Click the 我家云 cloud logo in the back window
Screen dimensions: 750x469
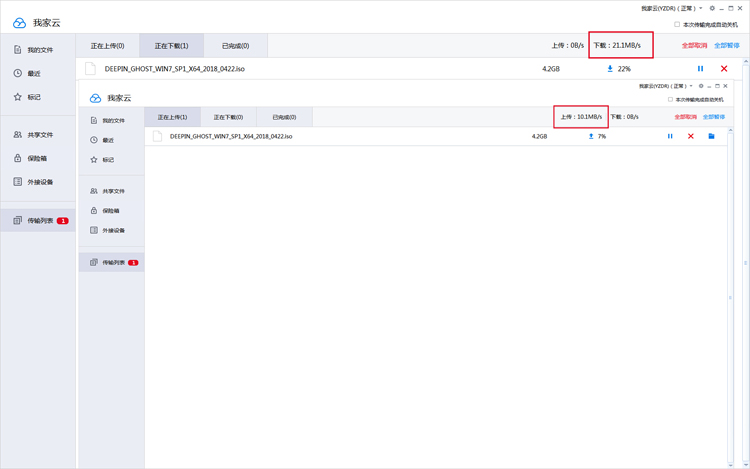[20, 23]
